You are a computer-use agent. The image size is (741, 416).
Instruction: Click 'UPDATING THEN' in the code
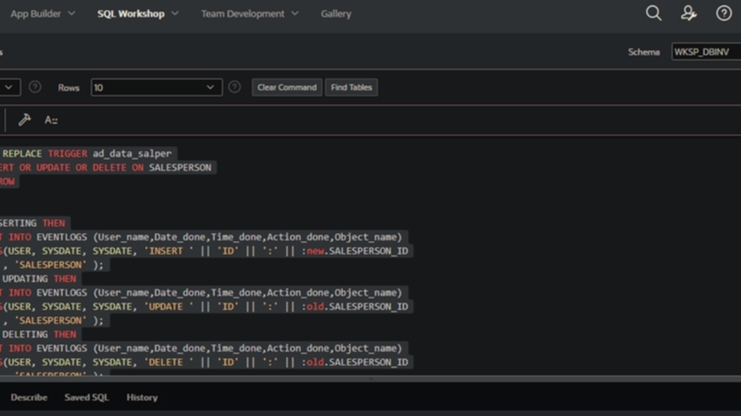click(39, 279)
